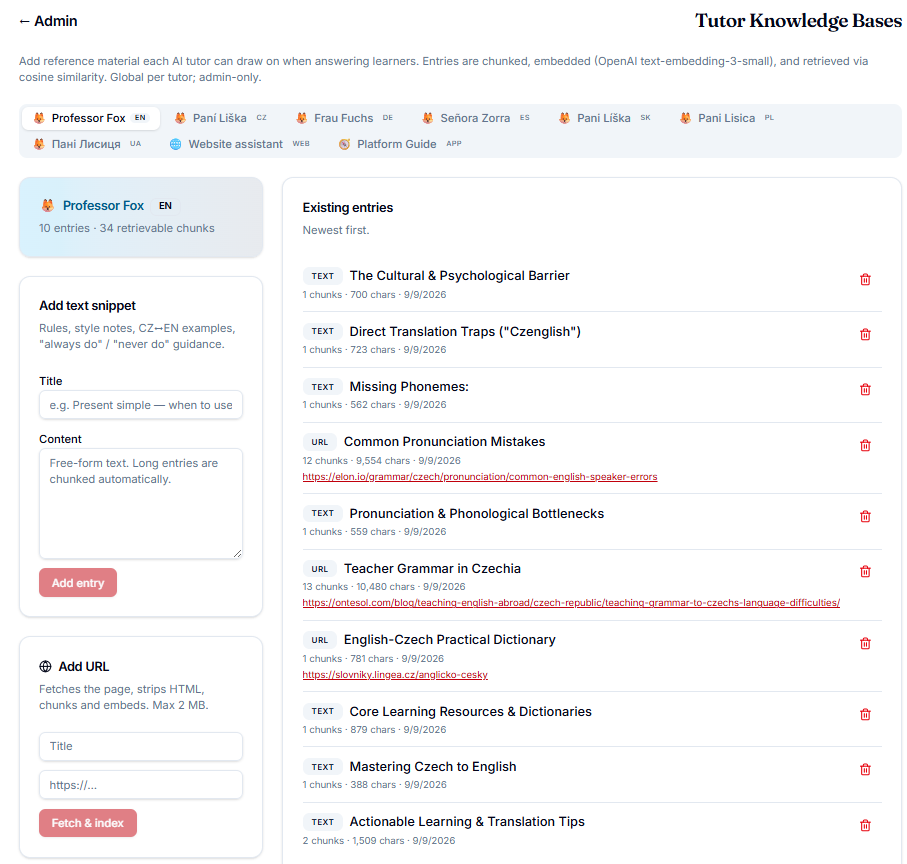Delete 'The Cultural & Psychological Barrier' entry
Image resolution: width=907 pixels, height=864 pixels.
tap(865, 279)
